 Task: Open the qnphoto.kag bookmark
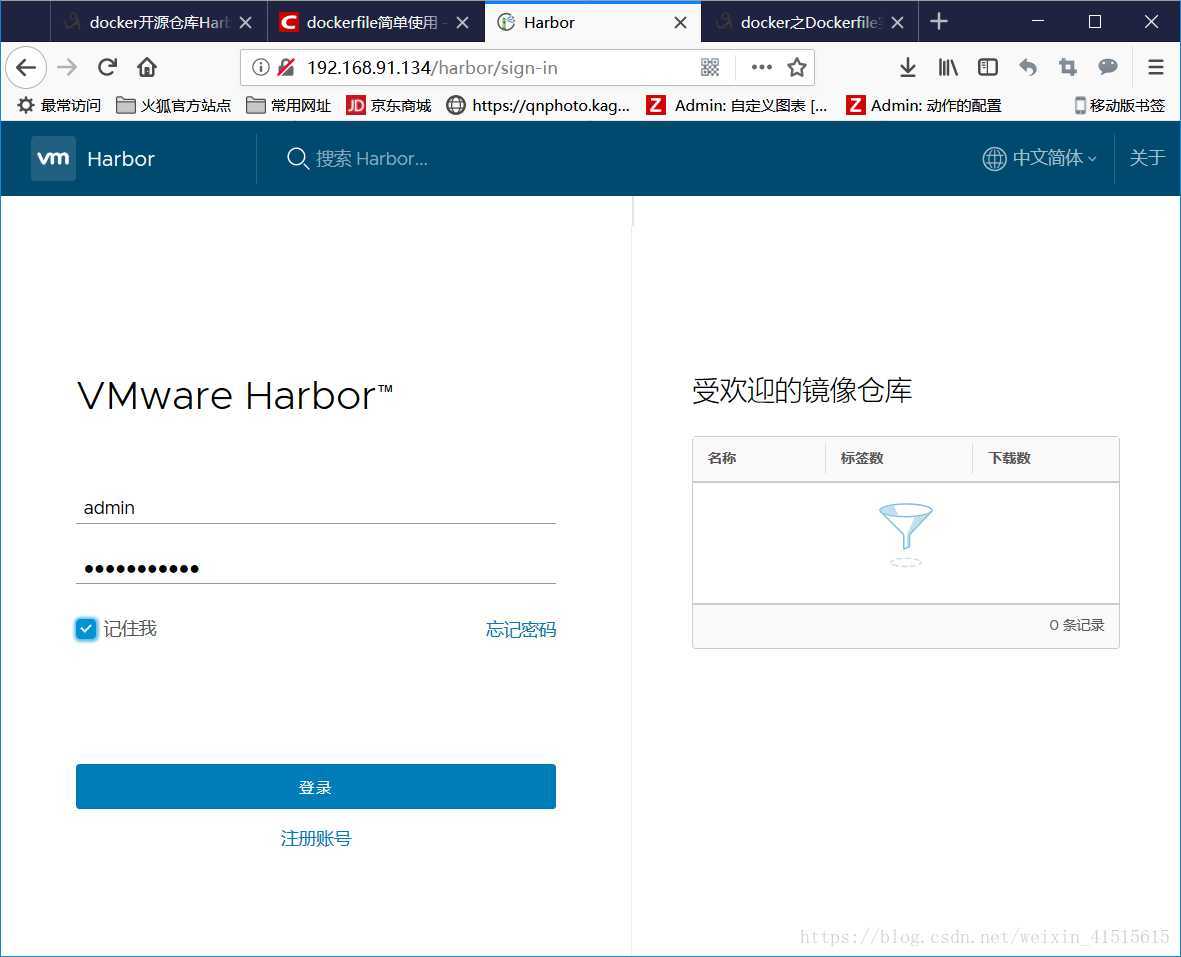[538, 105]
